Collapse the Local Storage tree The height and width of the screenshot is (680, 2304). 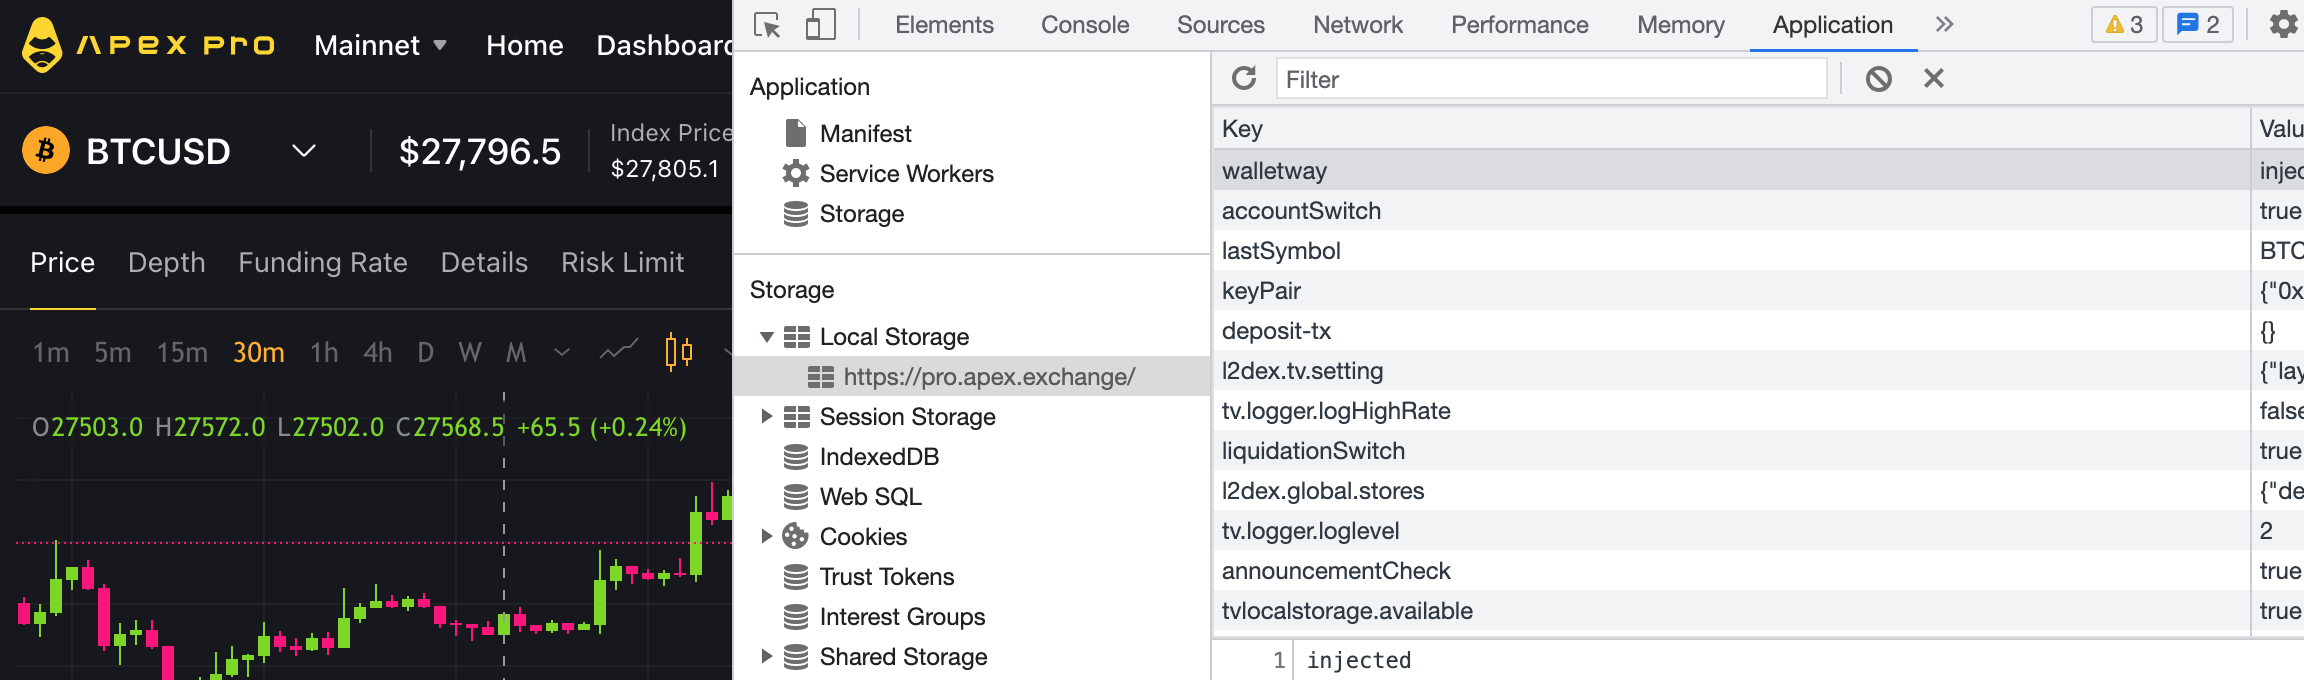[767, 337]
